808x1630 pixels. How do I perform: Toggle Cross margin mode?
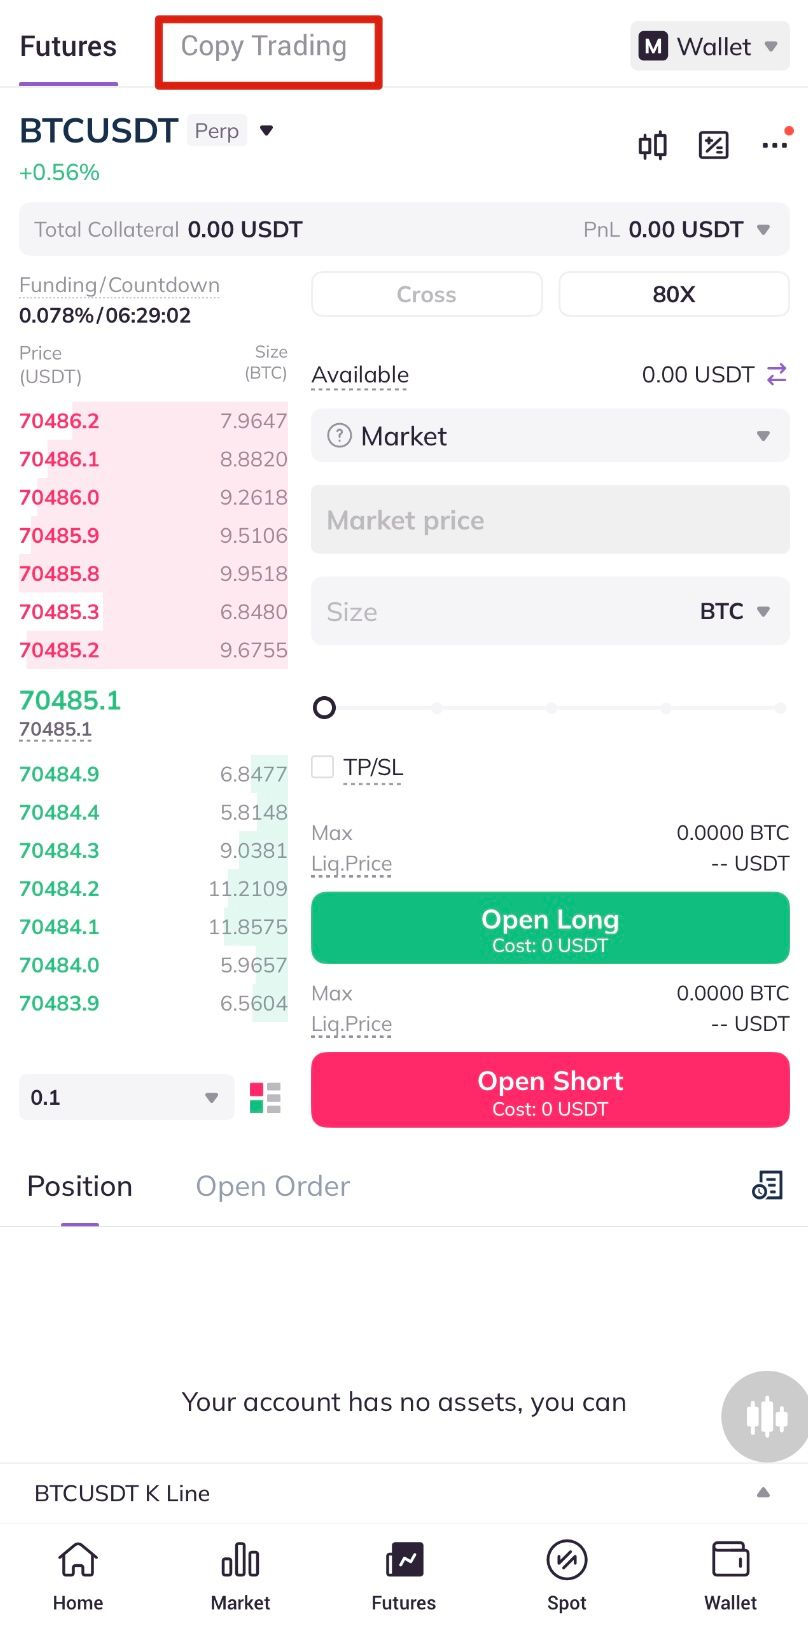coord(427,294)
